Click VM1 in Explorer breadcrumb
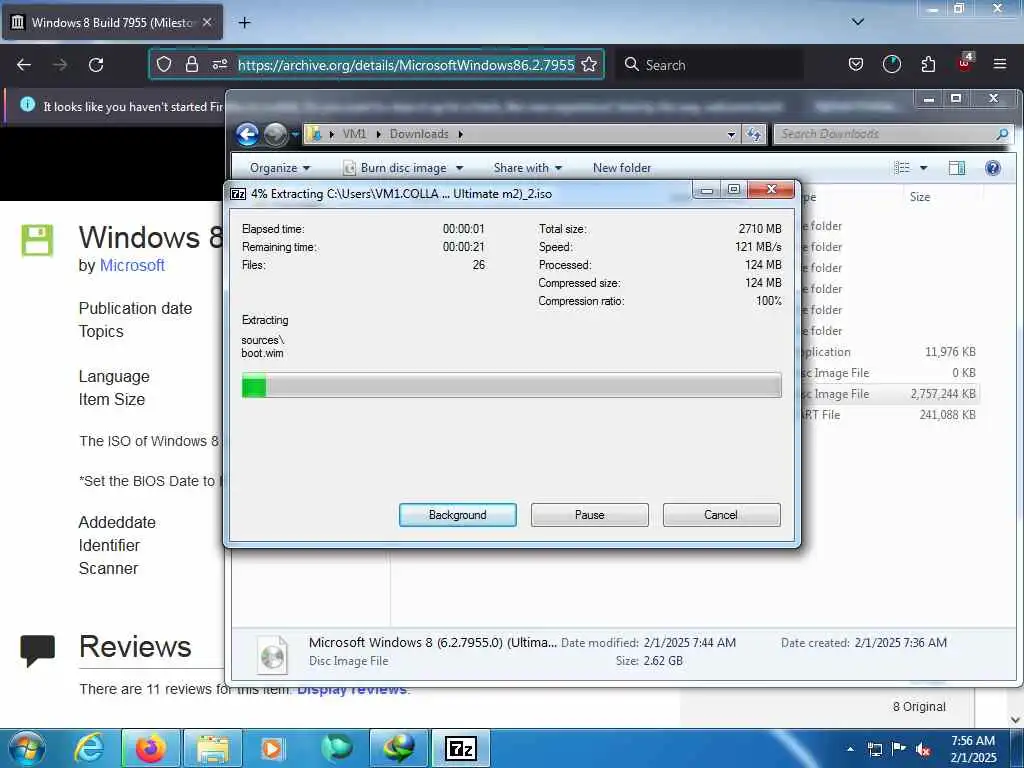The image size is (1024, 768). 354,134
